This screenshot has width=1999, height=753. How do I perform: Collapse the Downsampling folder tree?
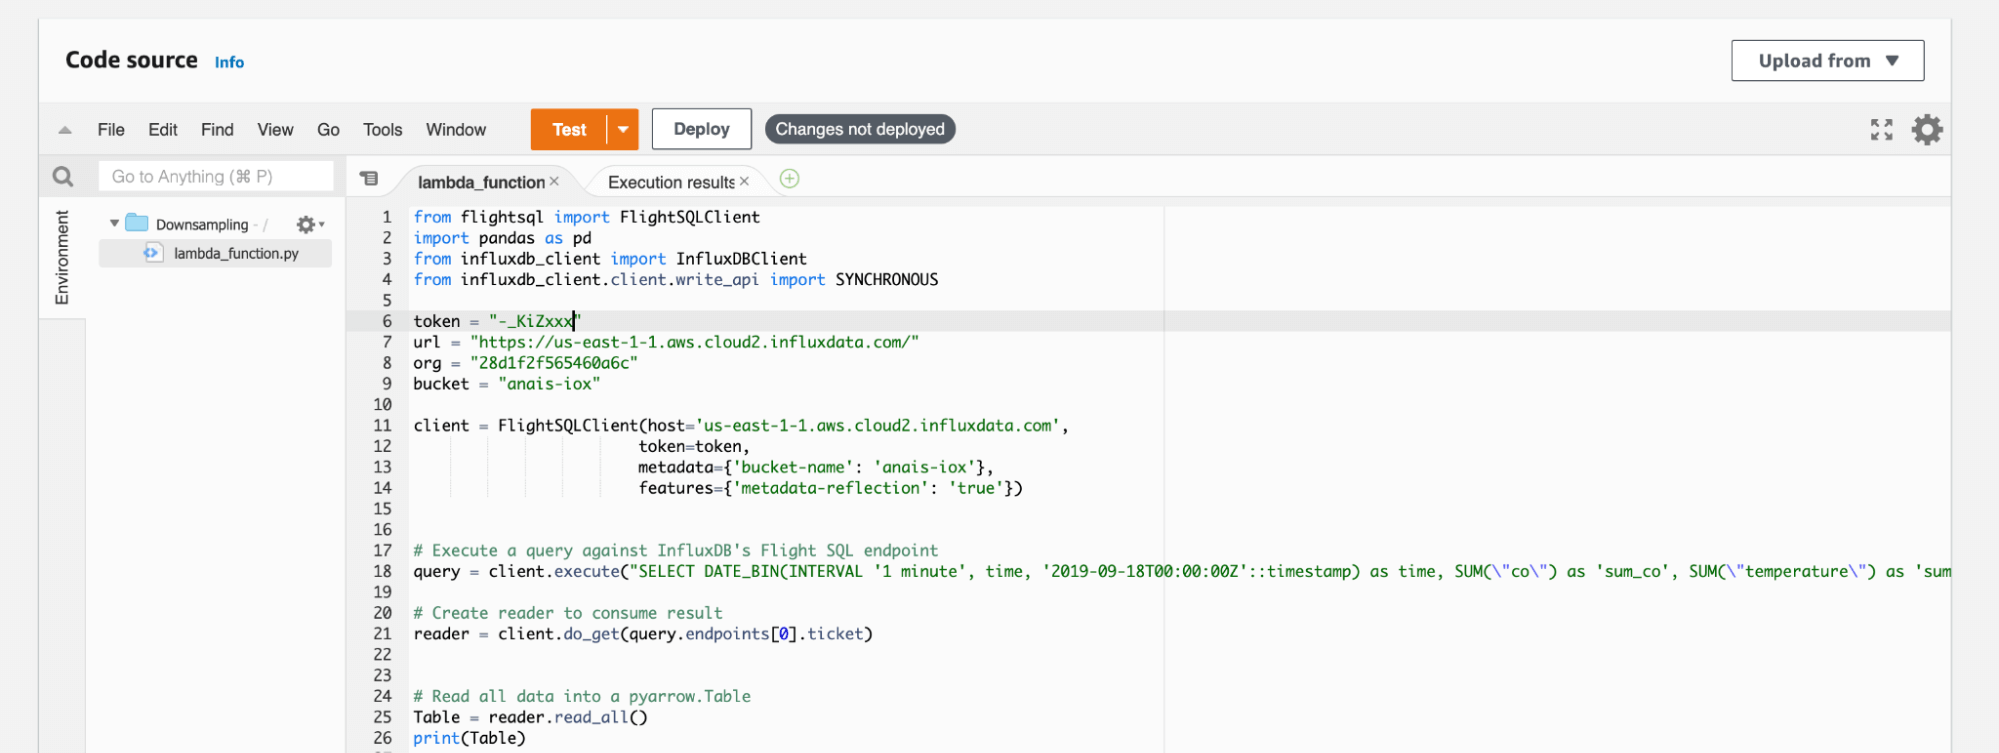[114, 223]
